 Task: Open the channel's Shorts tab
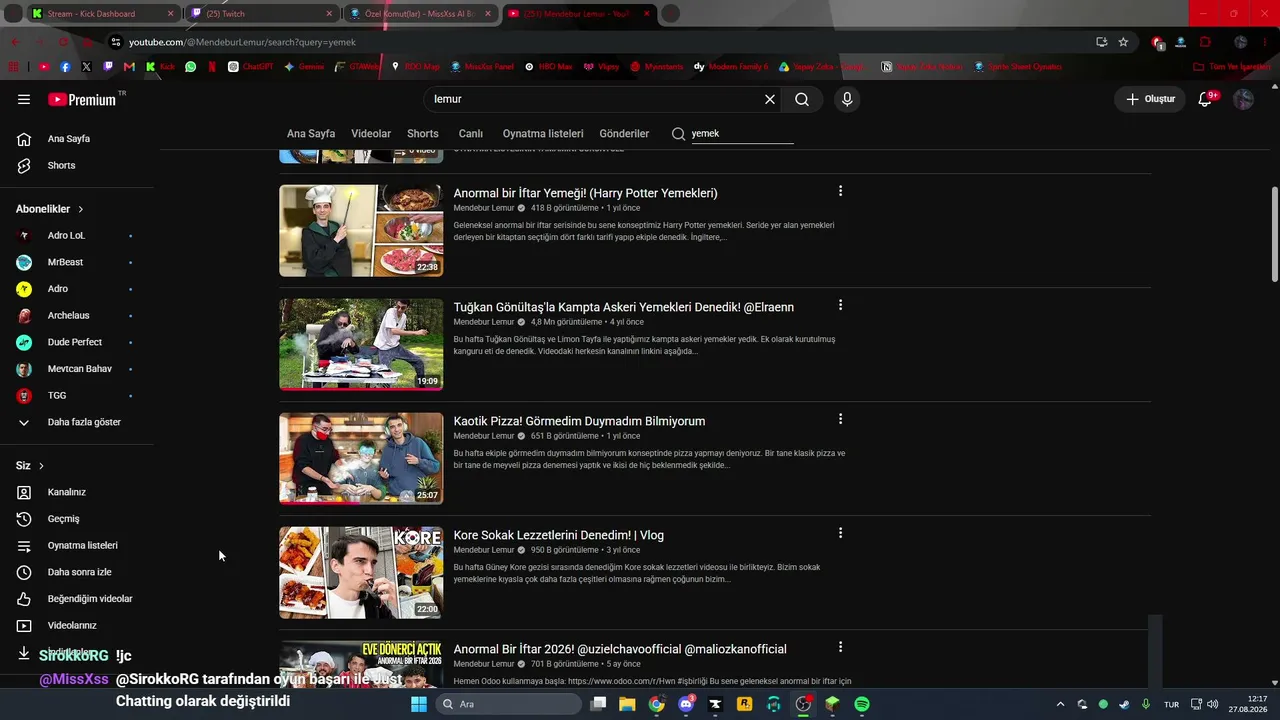click(423, 134)
